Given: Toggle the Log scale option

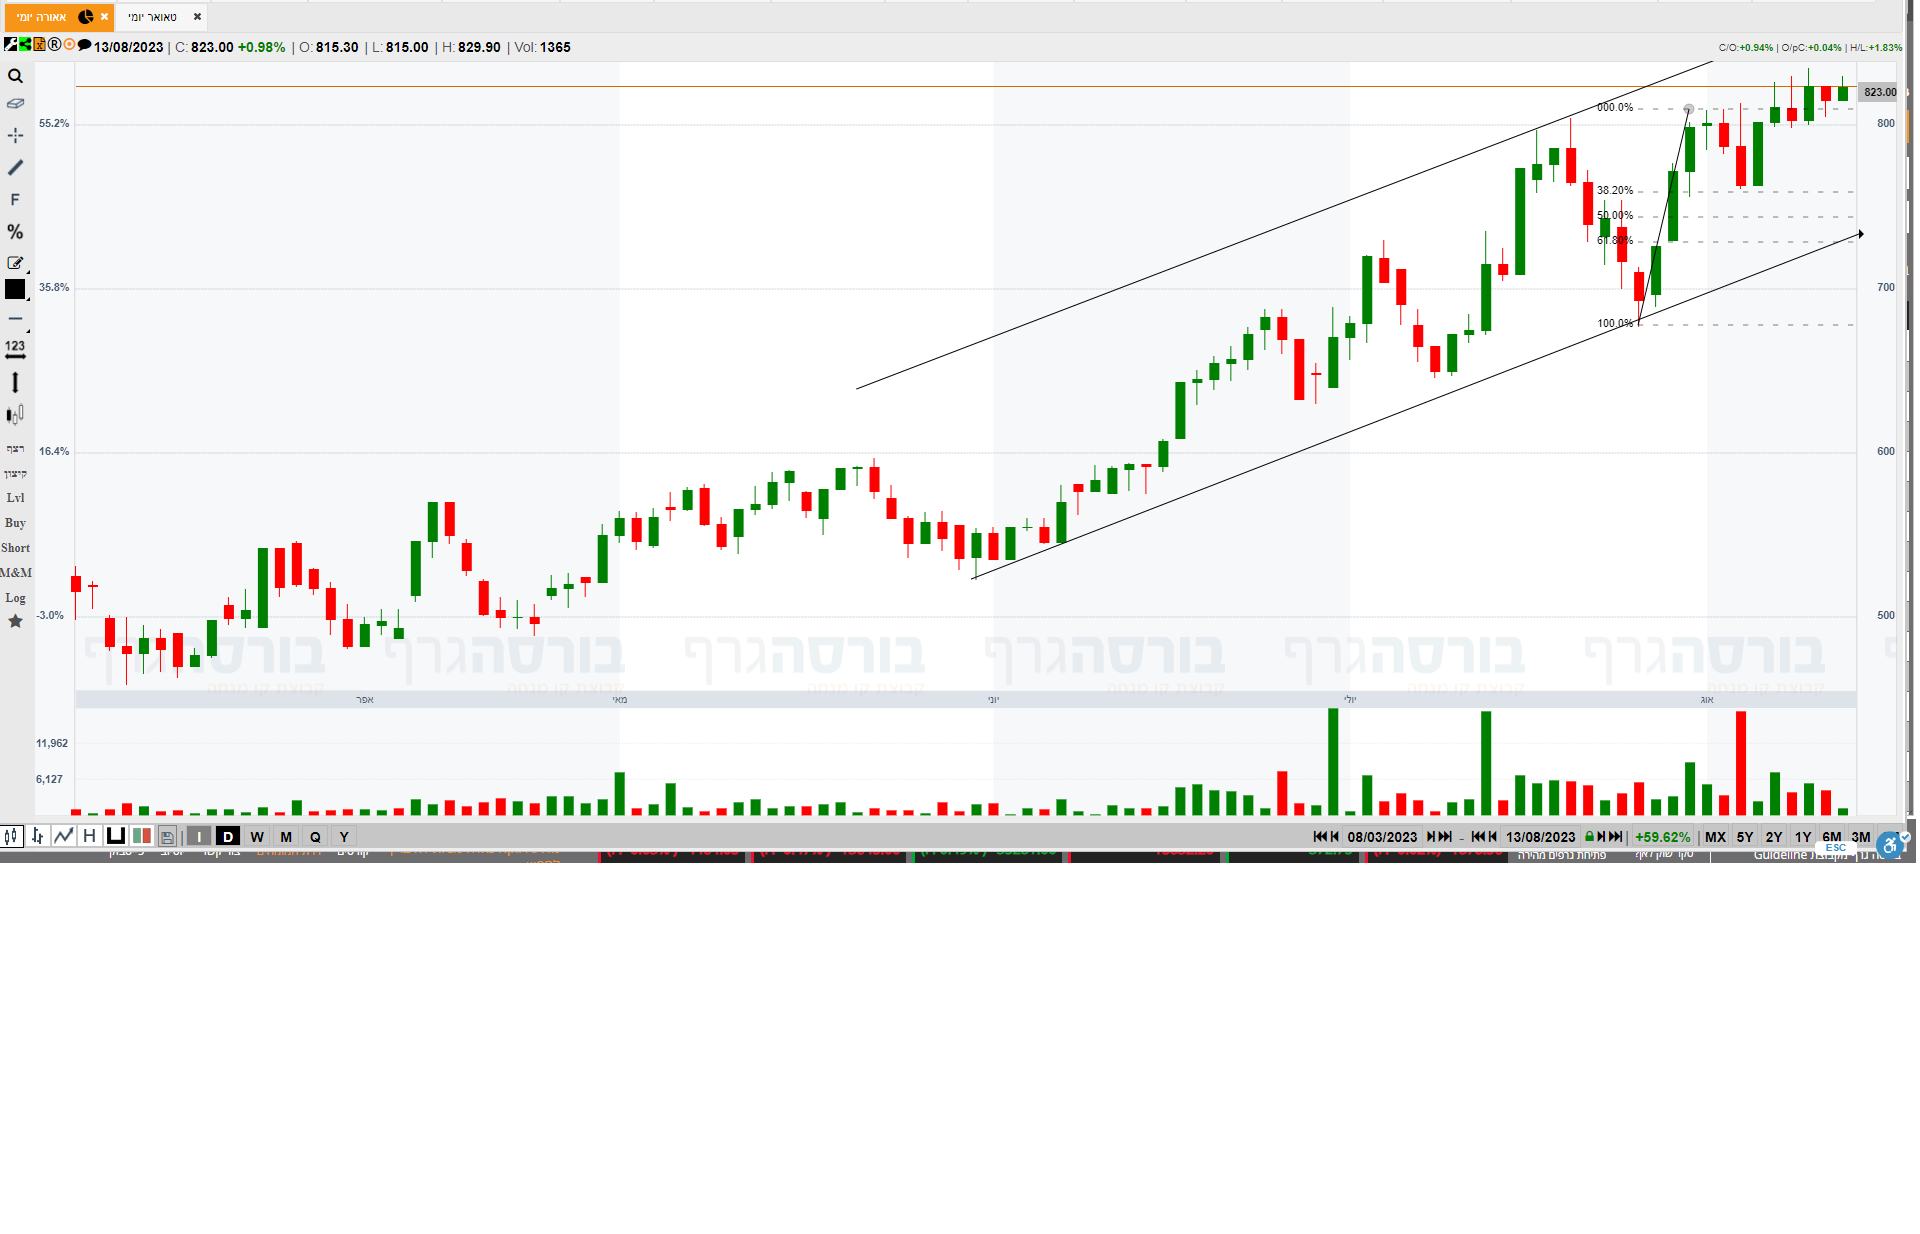Looking at the screenshot, I should [x=15, y=598].
